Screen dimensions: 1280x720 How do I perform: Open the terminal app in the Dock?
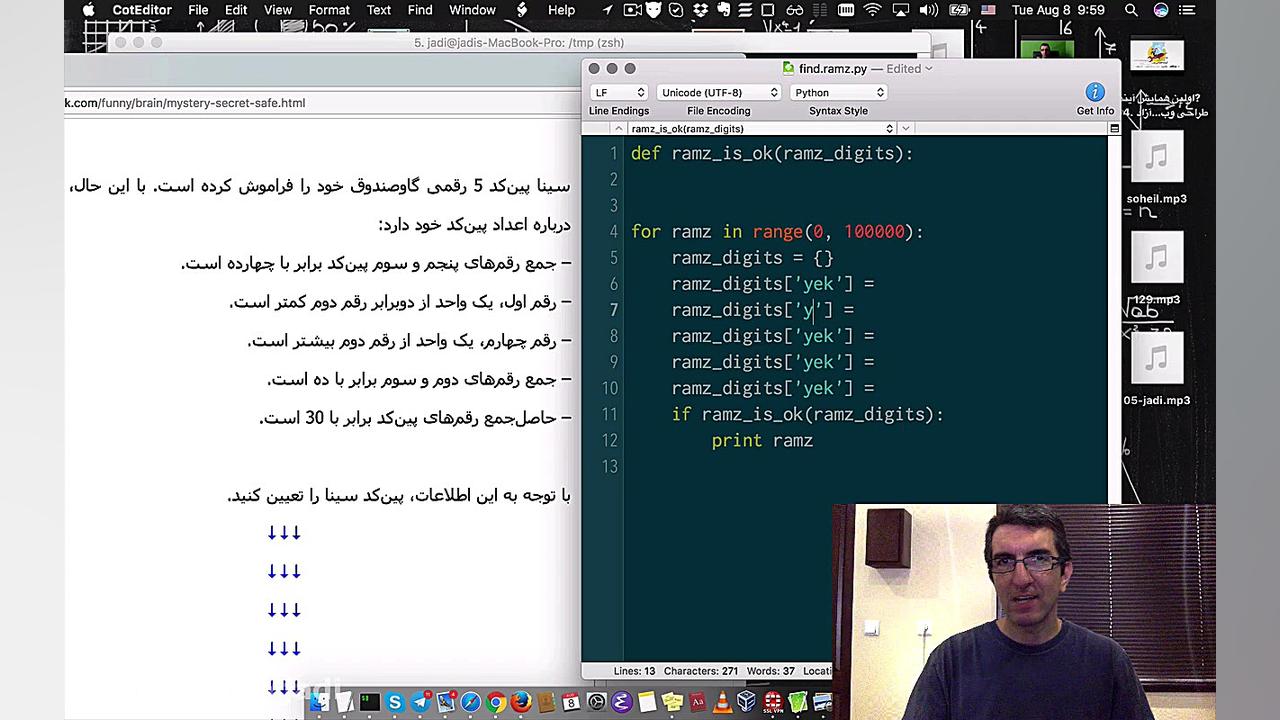[370, 702]
